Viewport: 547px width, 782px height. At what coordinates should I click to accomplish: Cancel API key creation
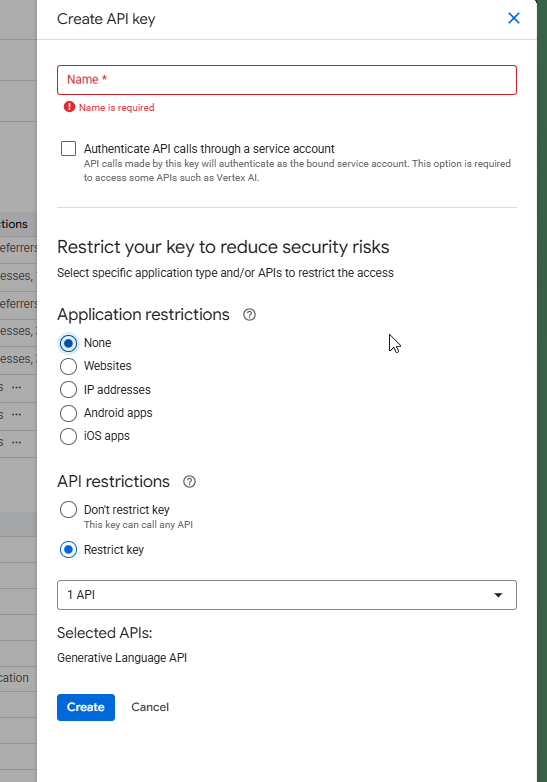click(150, 707)
